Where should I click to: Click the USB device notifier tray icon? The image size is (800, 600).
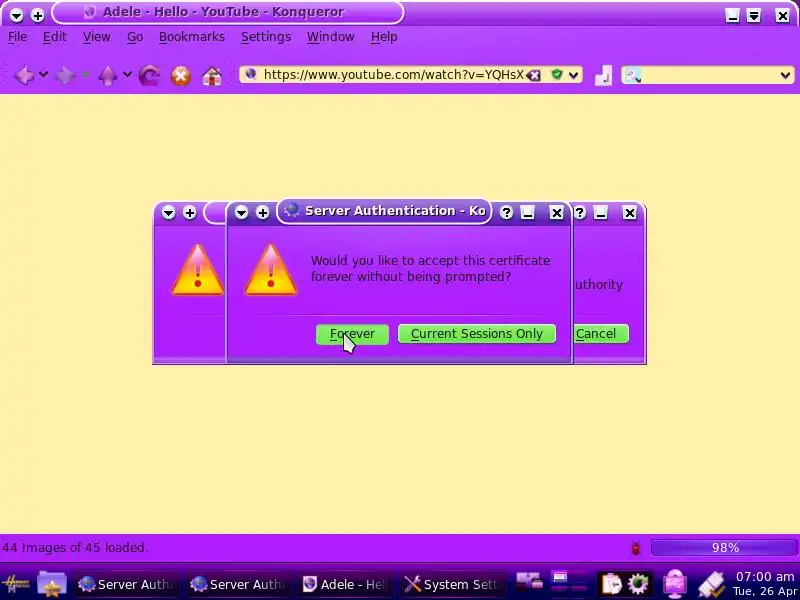coord(712,584)
